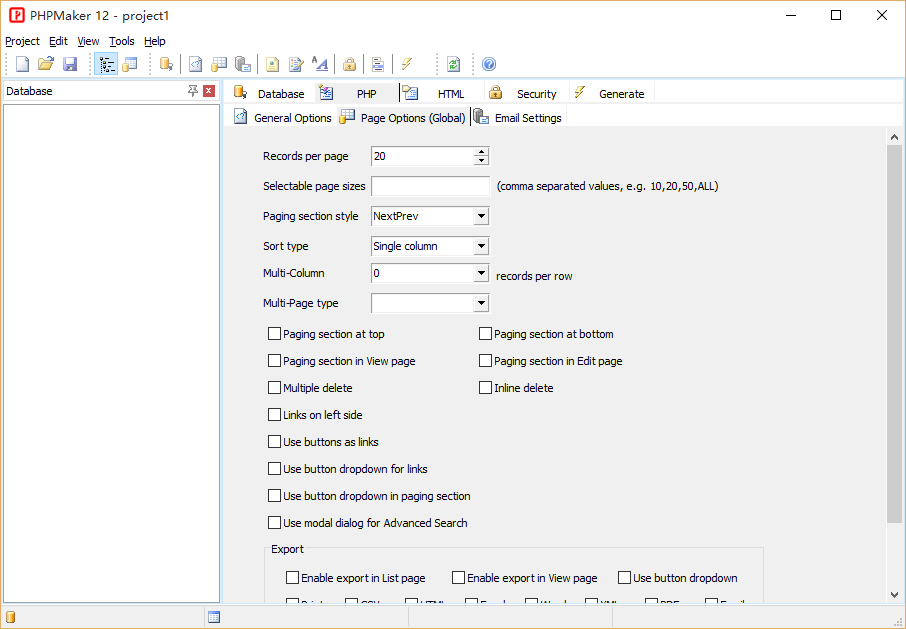Screen dimensions: 906x629
Task: Check Use modal dialog for Advanced Search
Action: [x=274, y=523]
